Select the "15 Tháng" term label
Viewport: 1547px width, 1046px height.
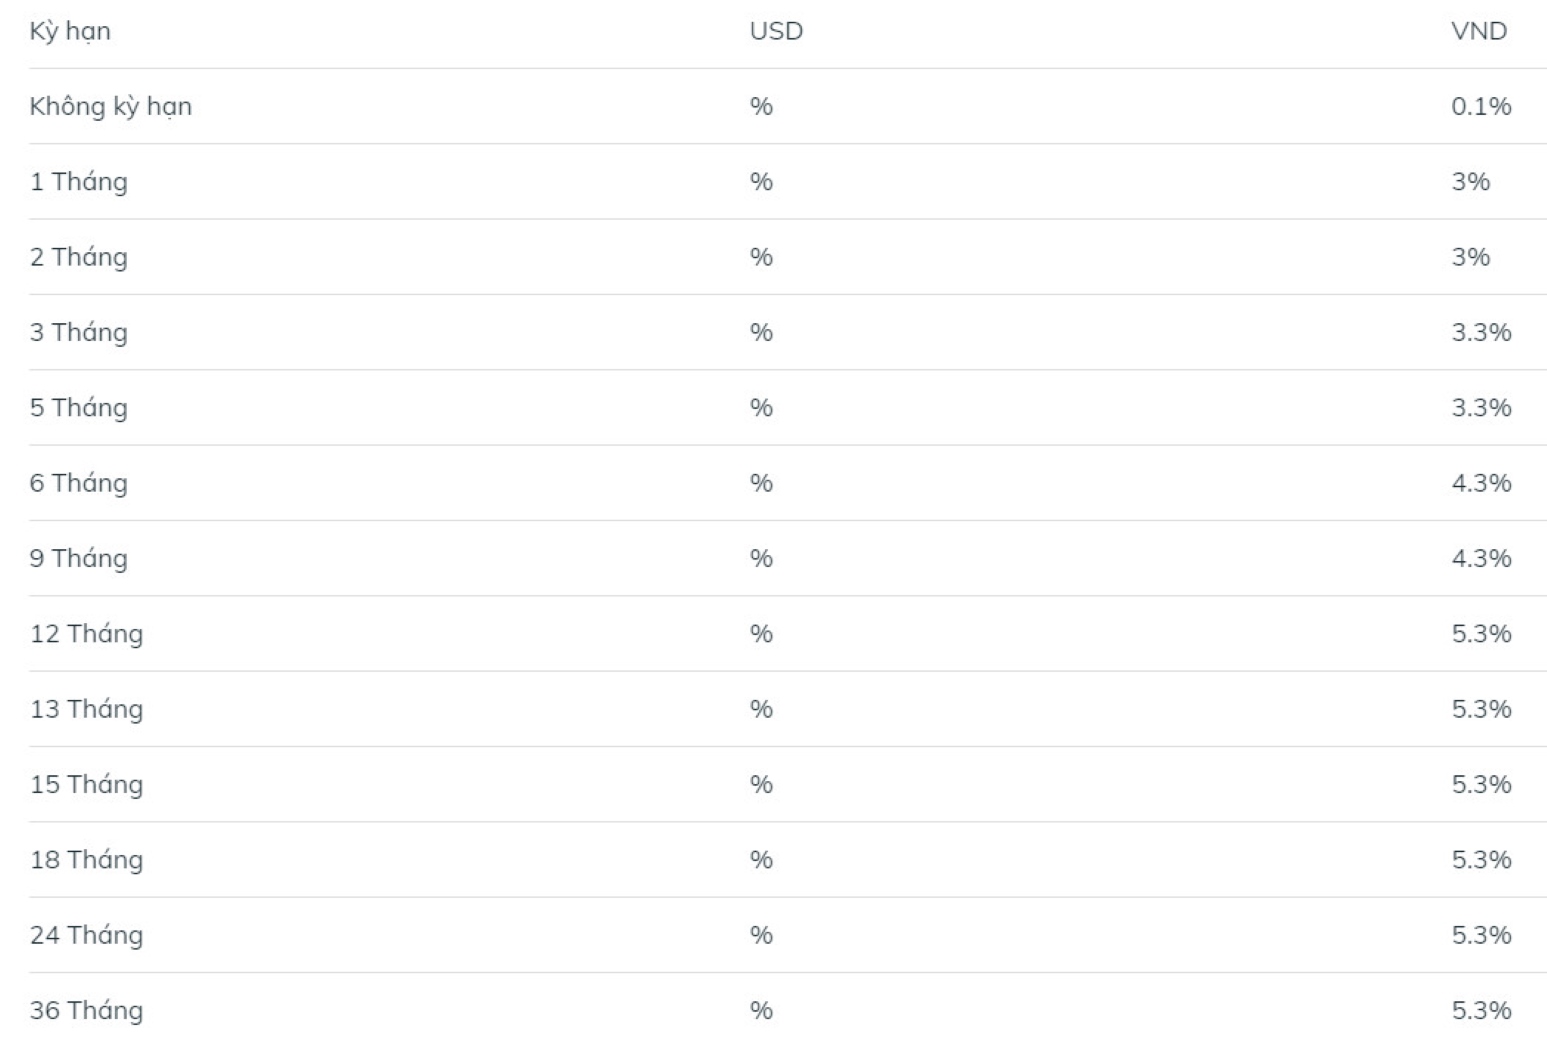86,784
